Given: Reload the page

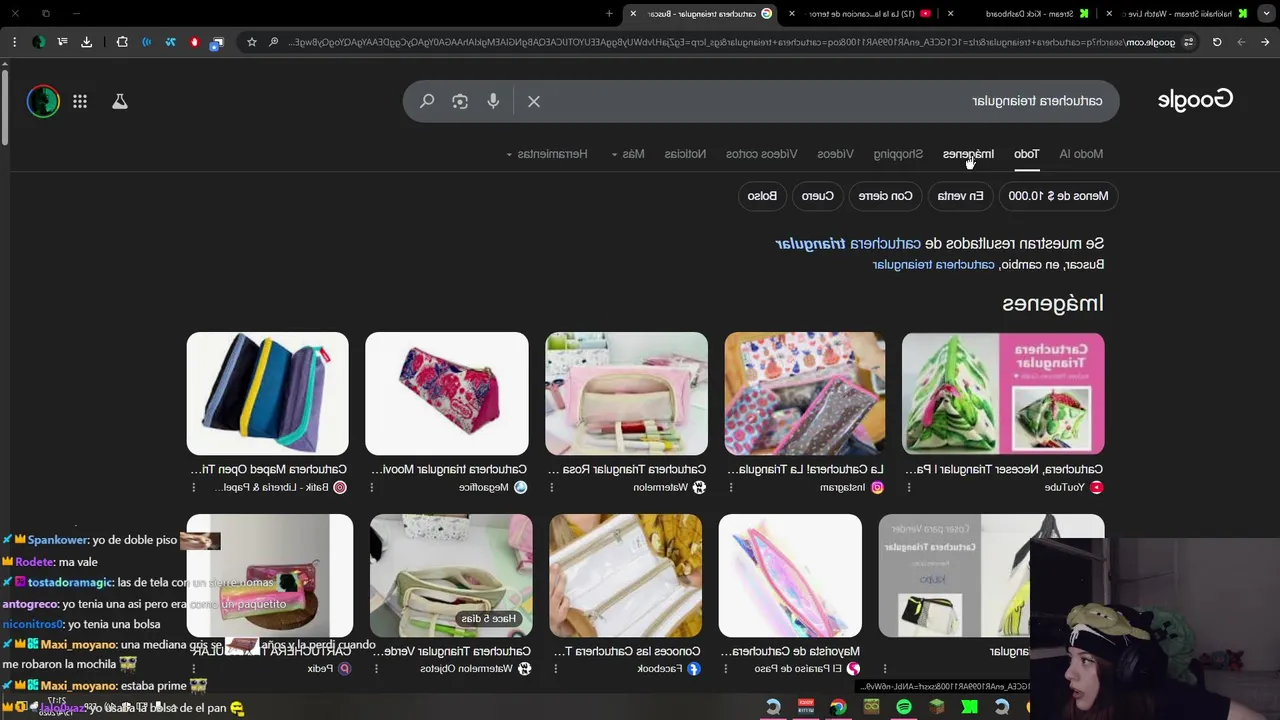Looking at the screenshot, I should (1217, 42).
